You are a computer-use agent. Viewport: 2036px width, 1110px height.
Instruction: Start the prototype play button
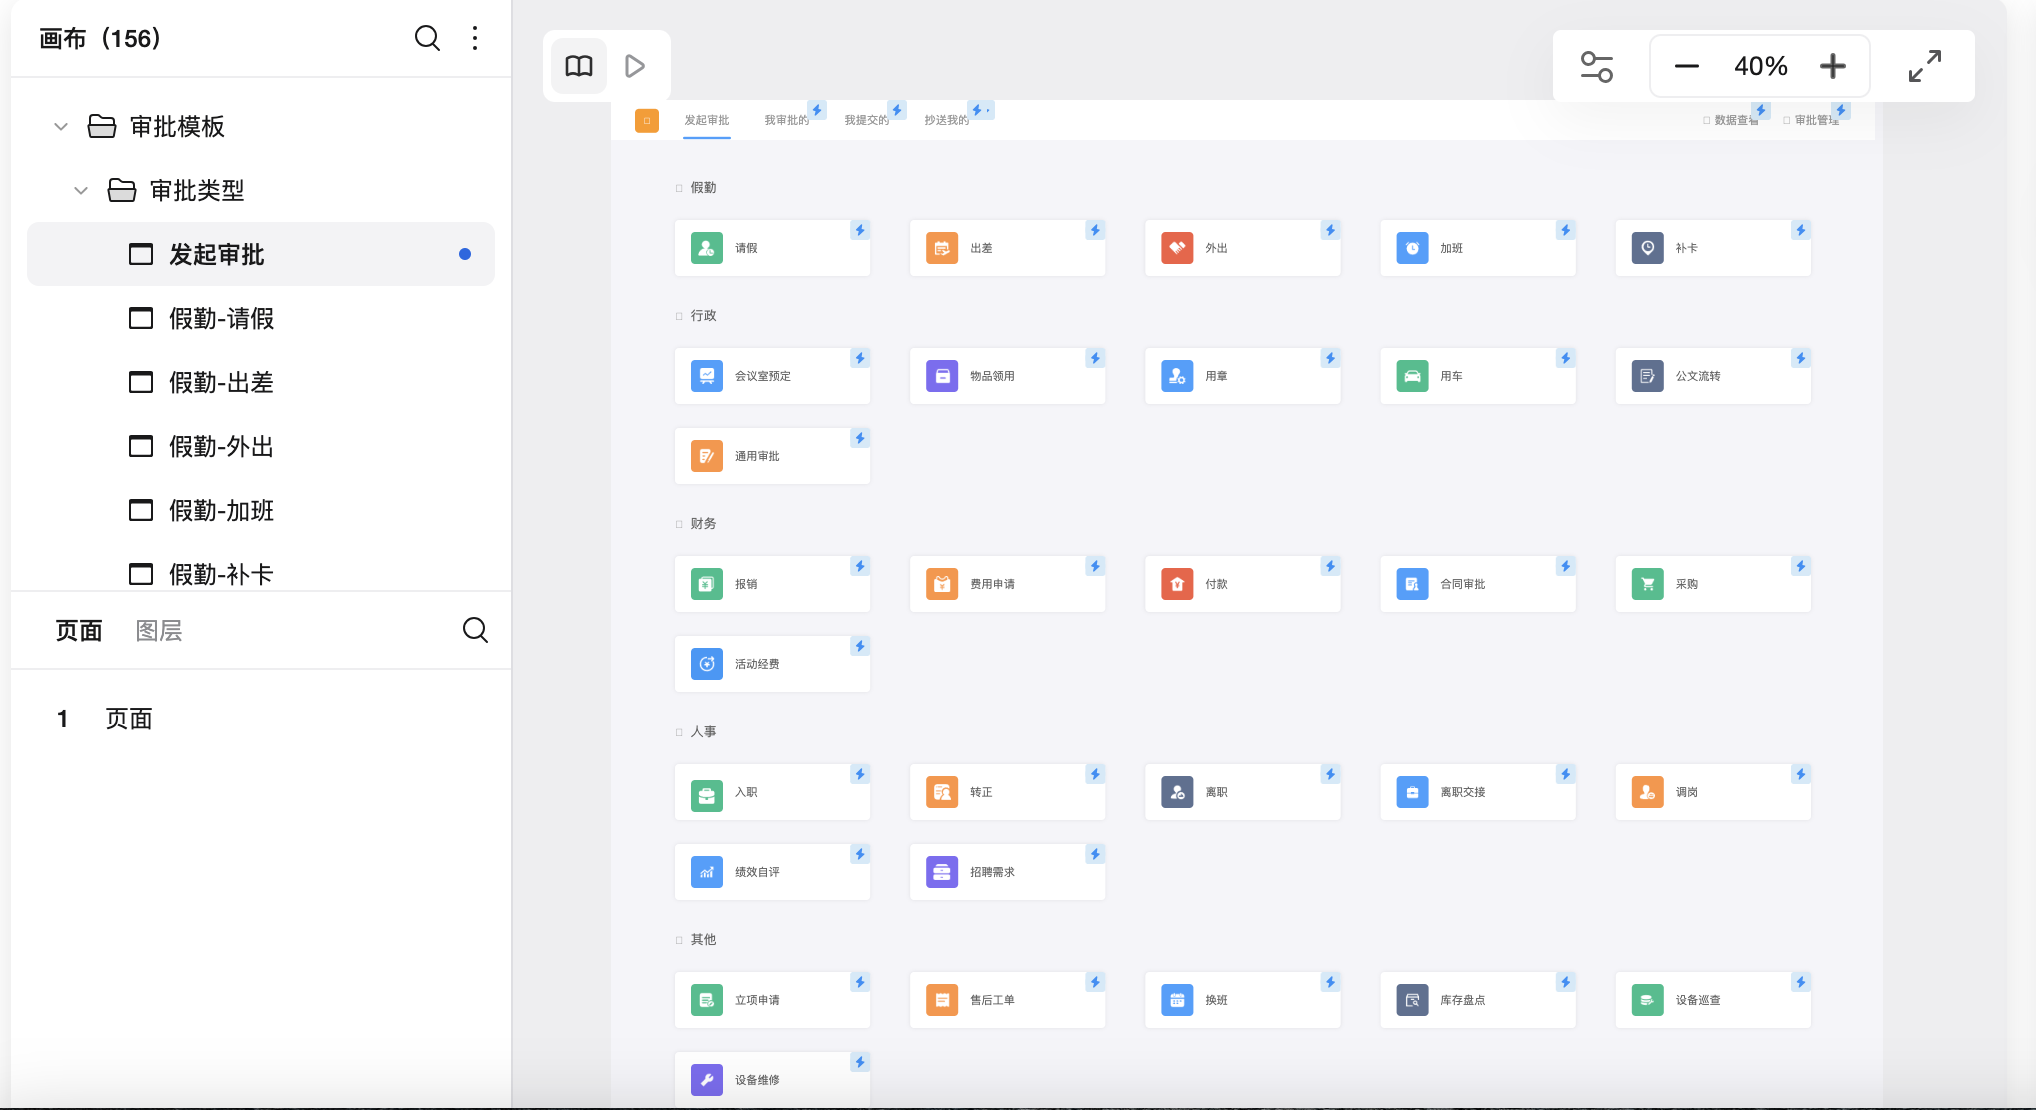click(634, 66)
